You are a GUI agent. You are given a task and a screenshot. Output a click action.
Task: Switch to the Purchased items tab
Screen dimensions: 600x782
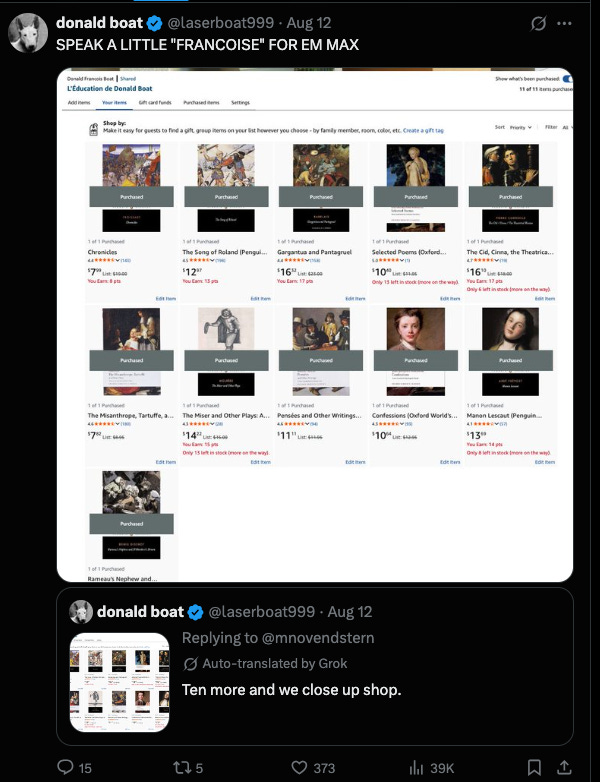coord(201,102)
